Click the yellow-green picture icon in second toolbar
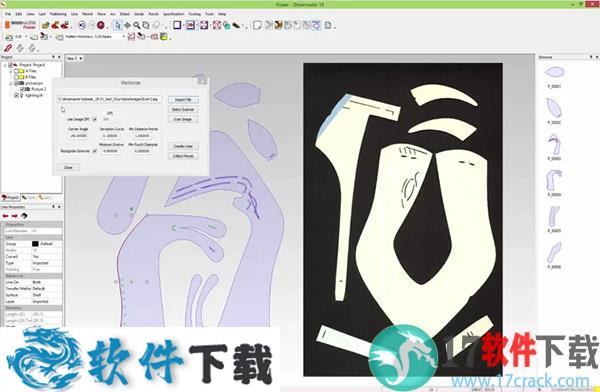Screen dimensions: 600x392 [164, 37]
